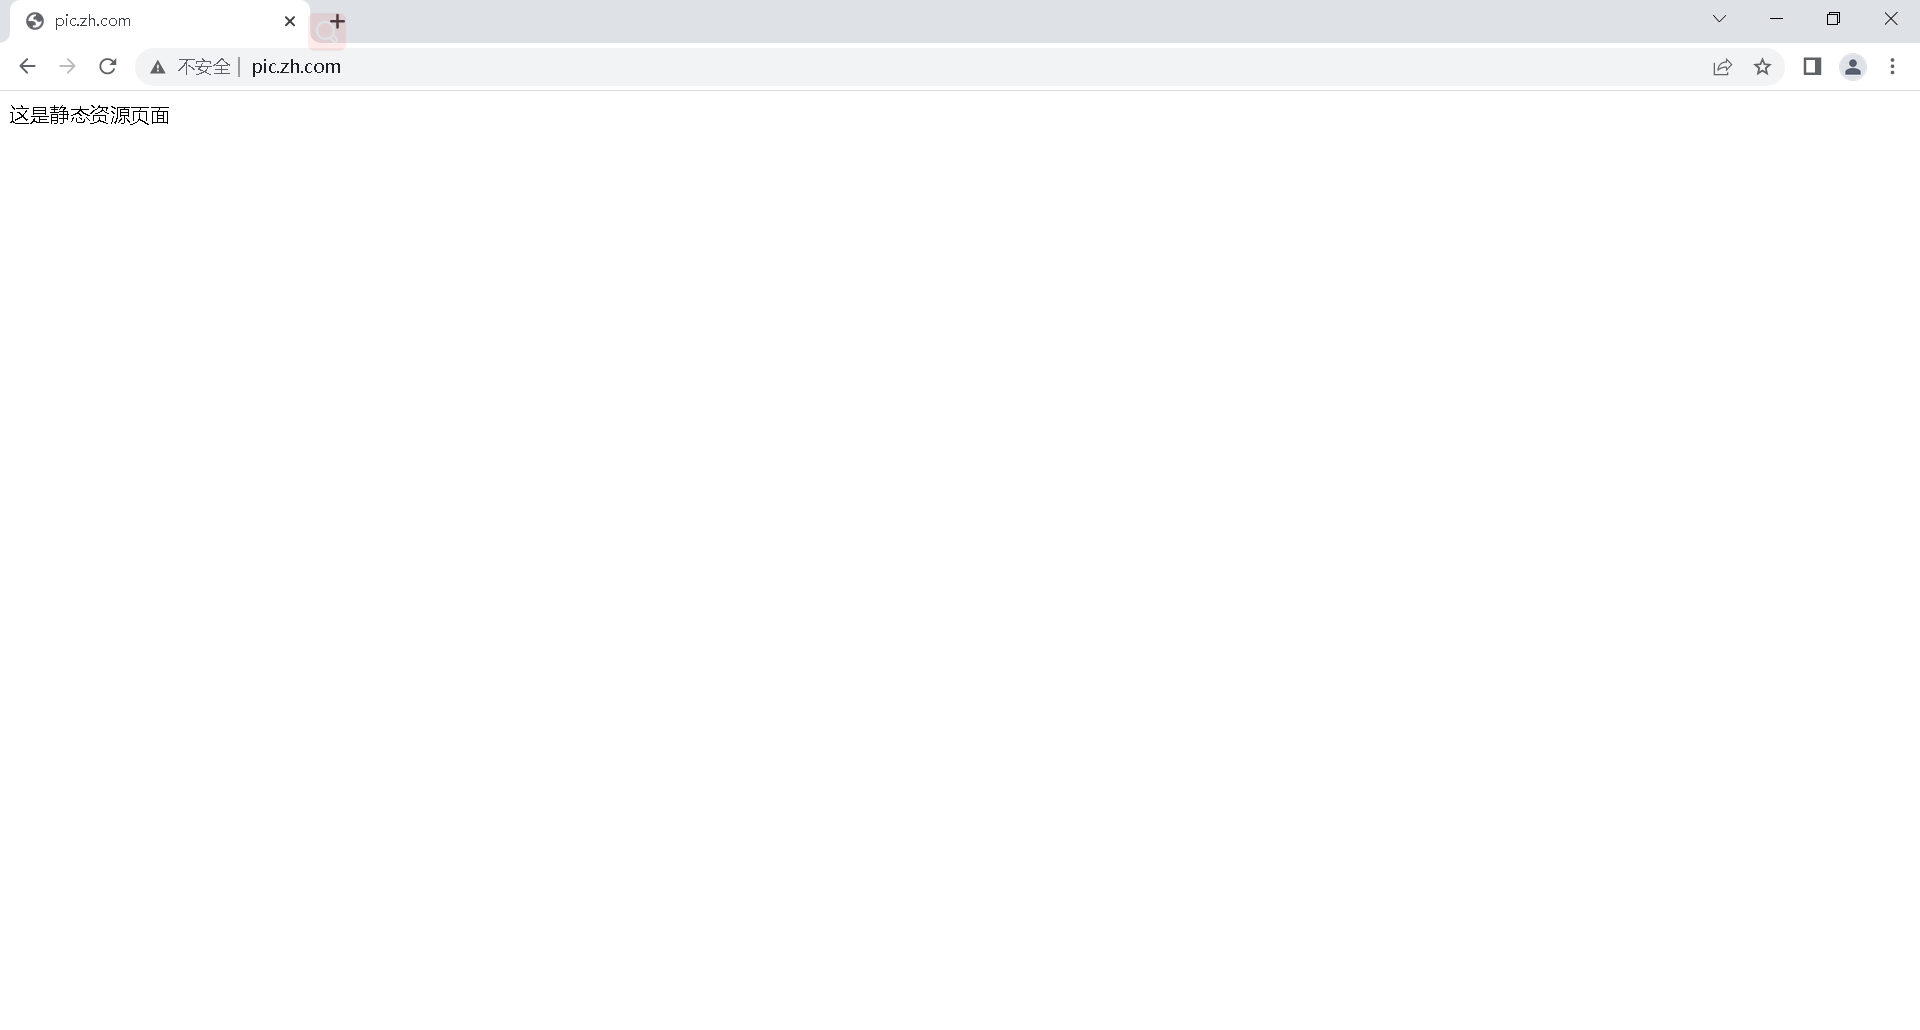This screenshot has height=1030, width=1920.
Task: Toggle the browser side panel
Action: pos(1812,67)
